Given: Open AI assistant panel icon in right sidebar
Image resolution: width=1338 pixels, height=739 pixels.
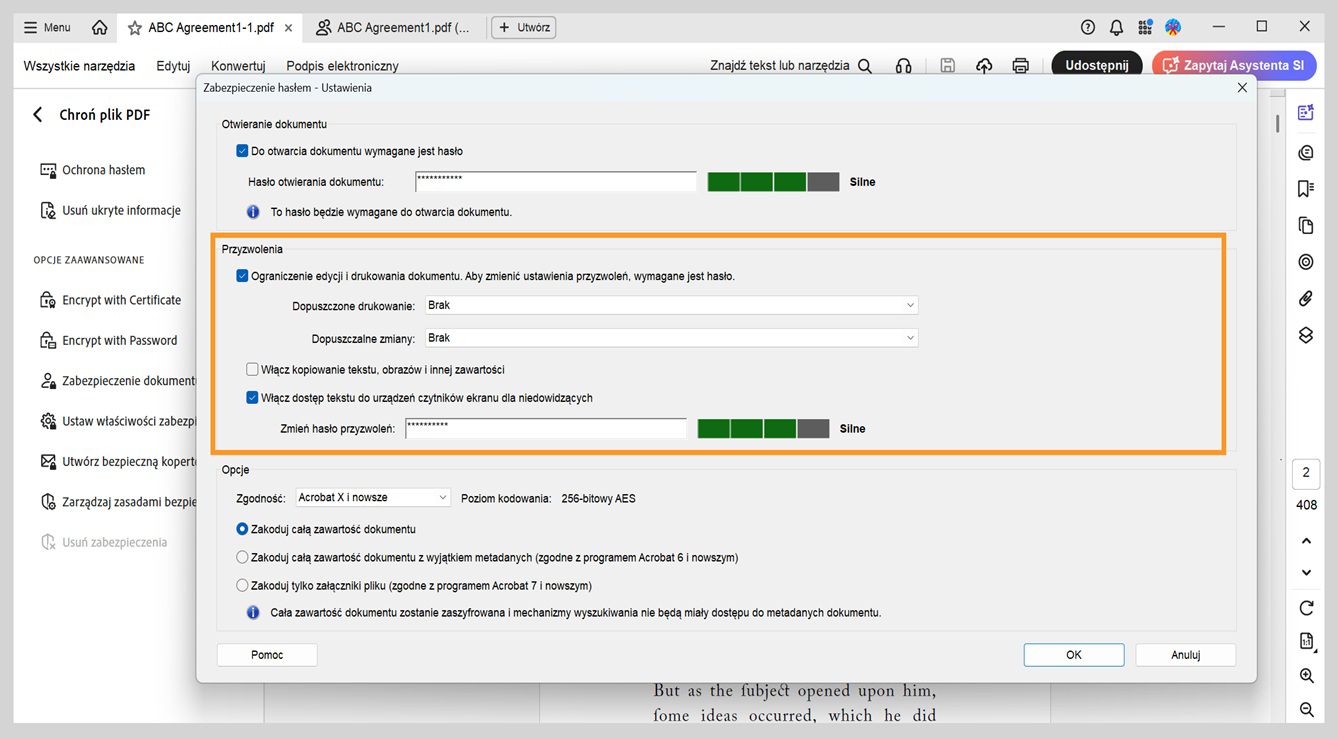Looking at the screenshot, I should pyautogui.click(x=1306, y=113).
